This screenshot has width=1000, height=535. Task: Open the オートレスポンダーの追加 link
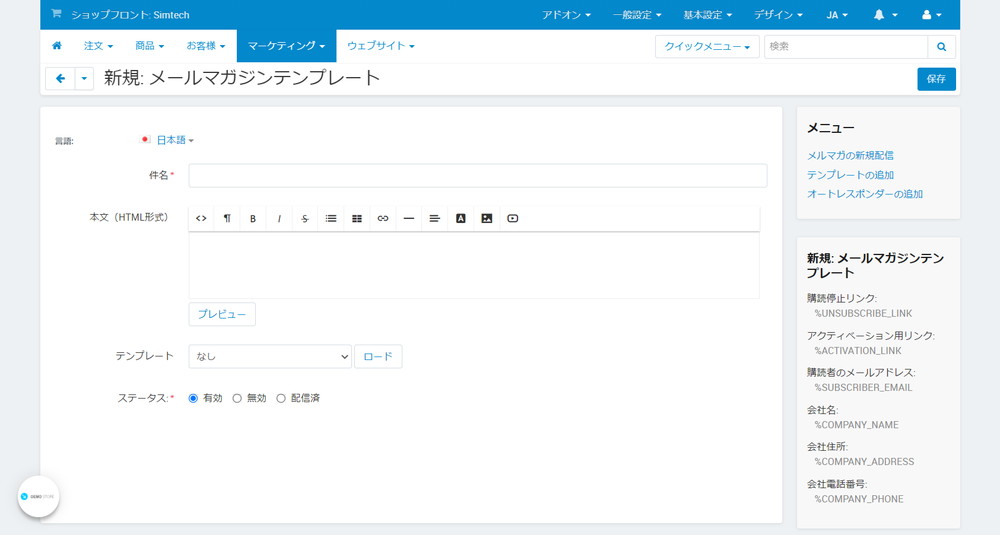click(x=865, y=194)
